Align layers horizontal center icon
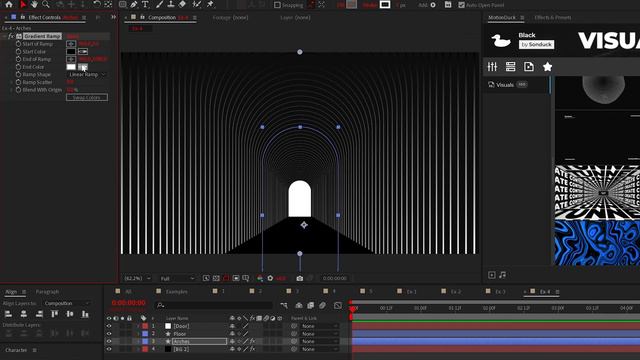This screenshot has height=360, width=640. coord(24,314)
